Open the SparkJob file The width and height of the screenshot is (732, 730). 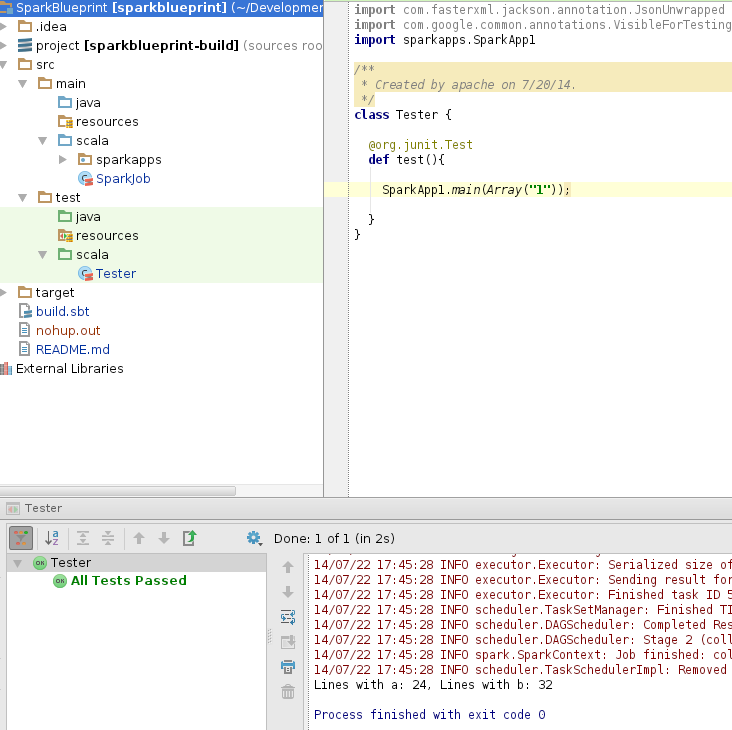click(x=123, y=179)
